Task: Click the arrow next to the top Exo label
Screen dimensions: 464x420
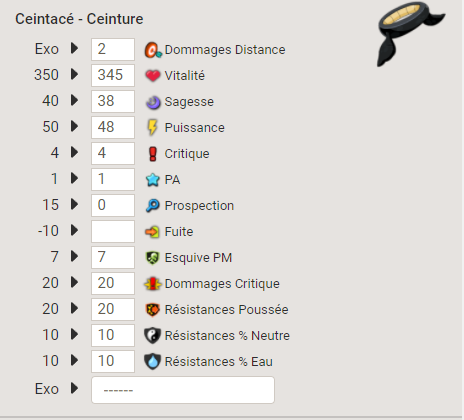Action: click(x=74, y=49)
